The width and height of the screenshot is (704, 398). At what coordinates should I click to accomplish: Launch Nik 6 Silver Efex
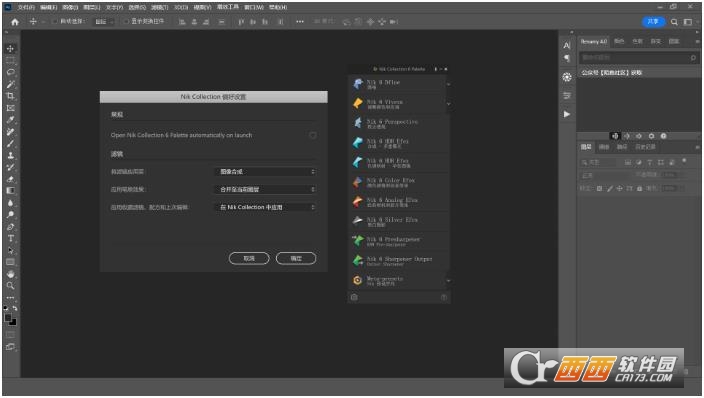(400, 221)
